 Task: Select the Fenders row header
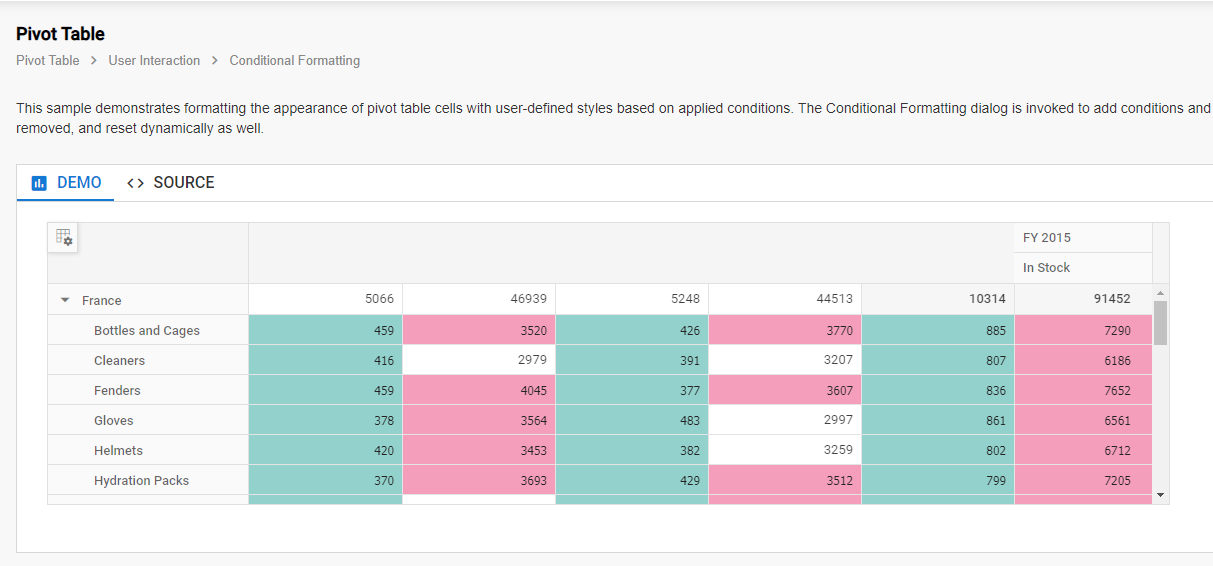117,391
